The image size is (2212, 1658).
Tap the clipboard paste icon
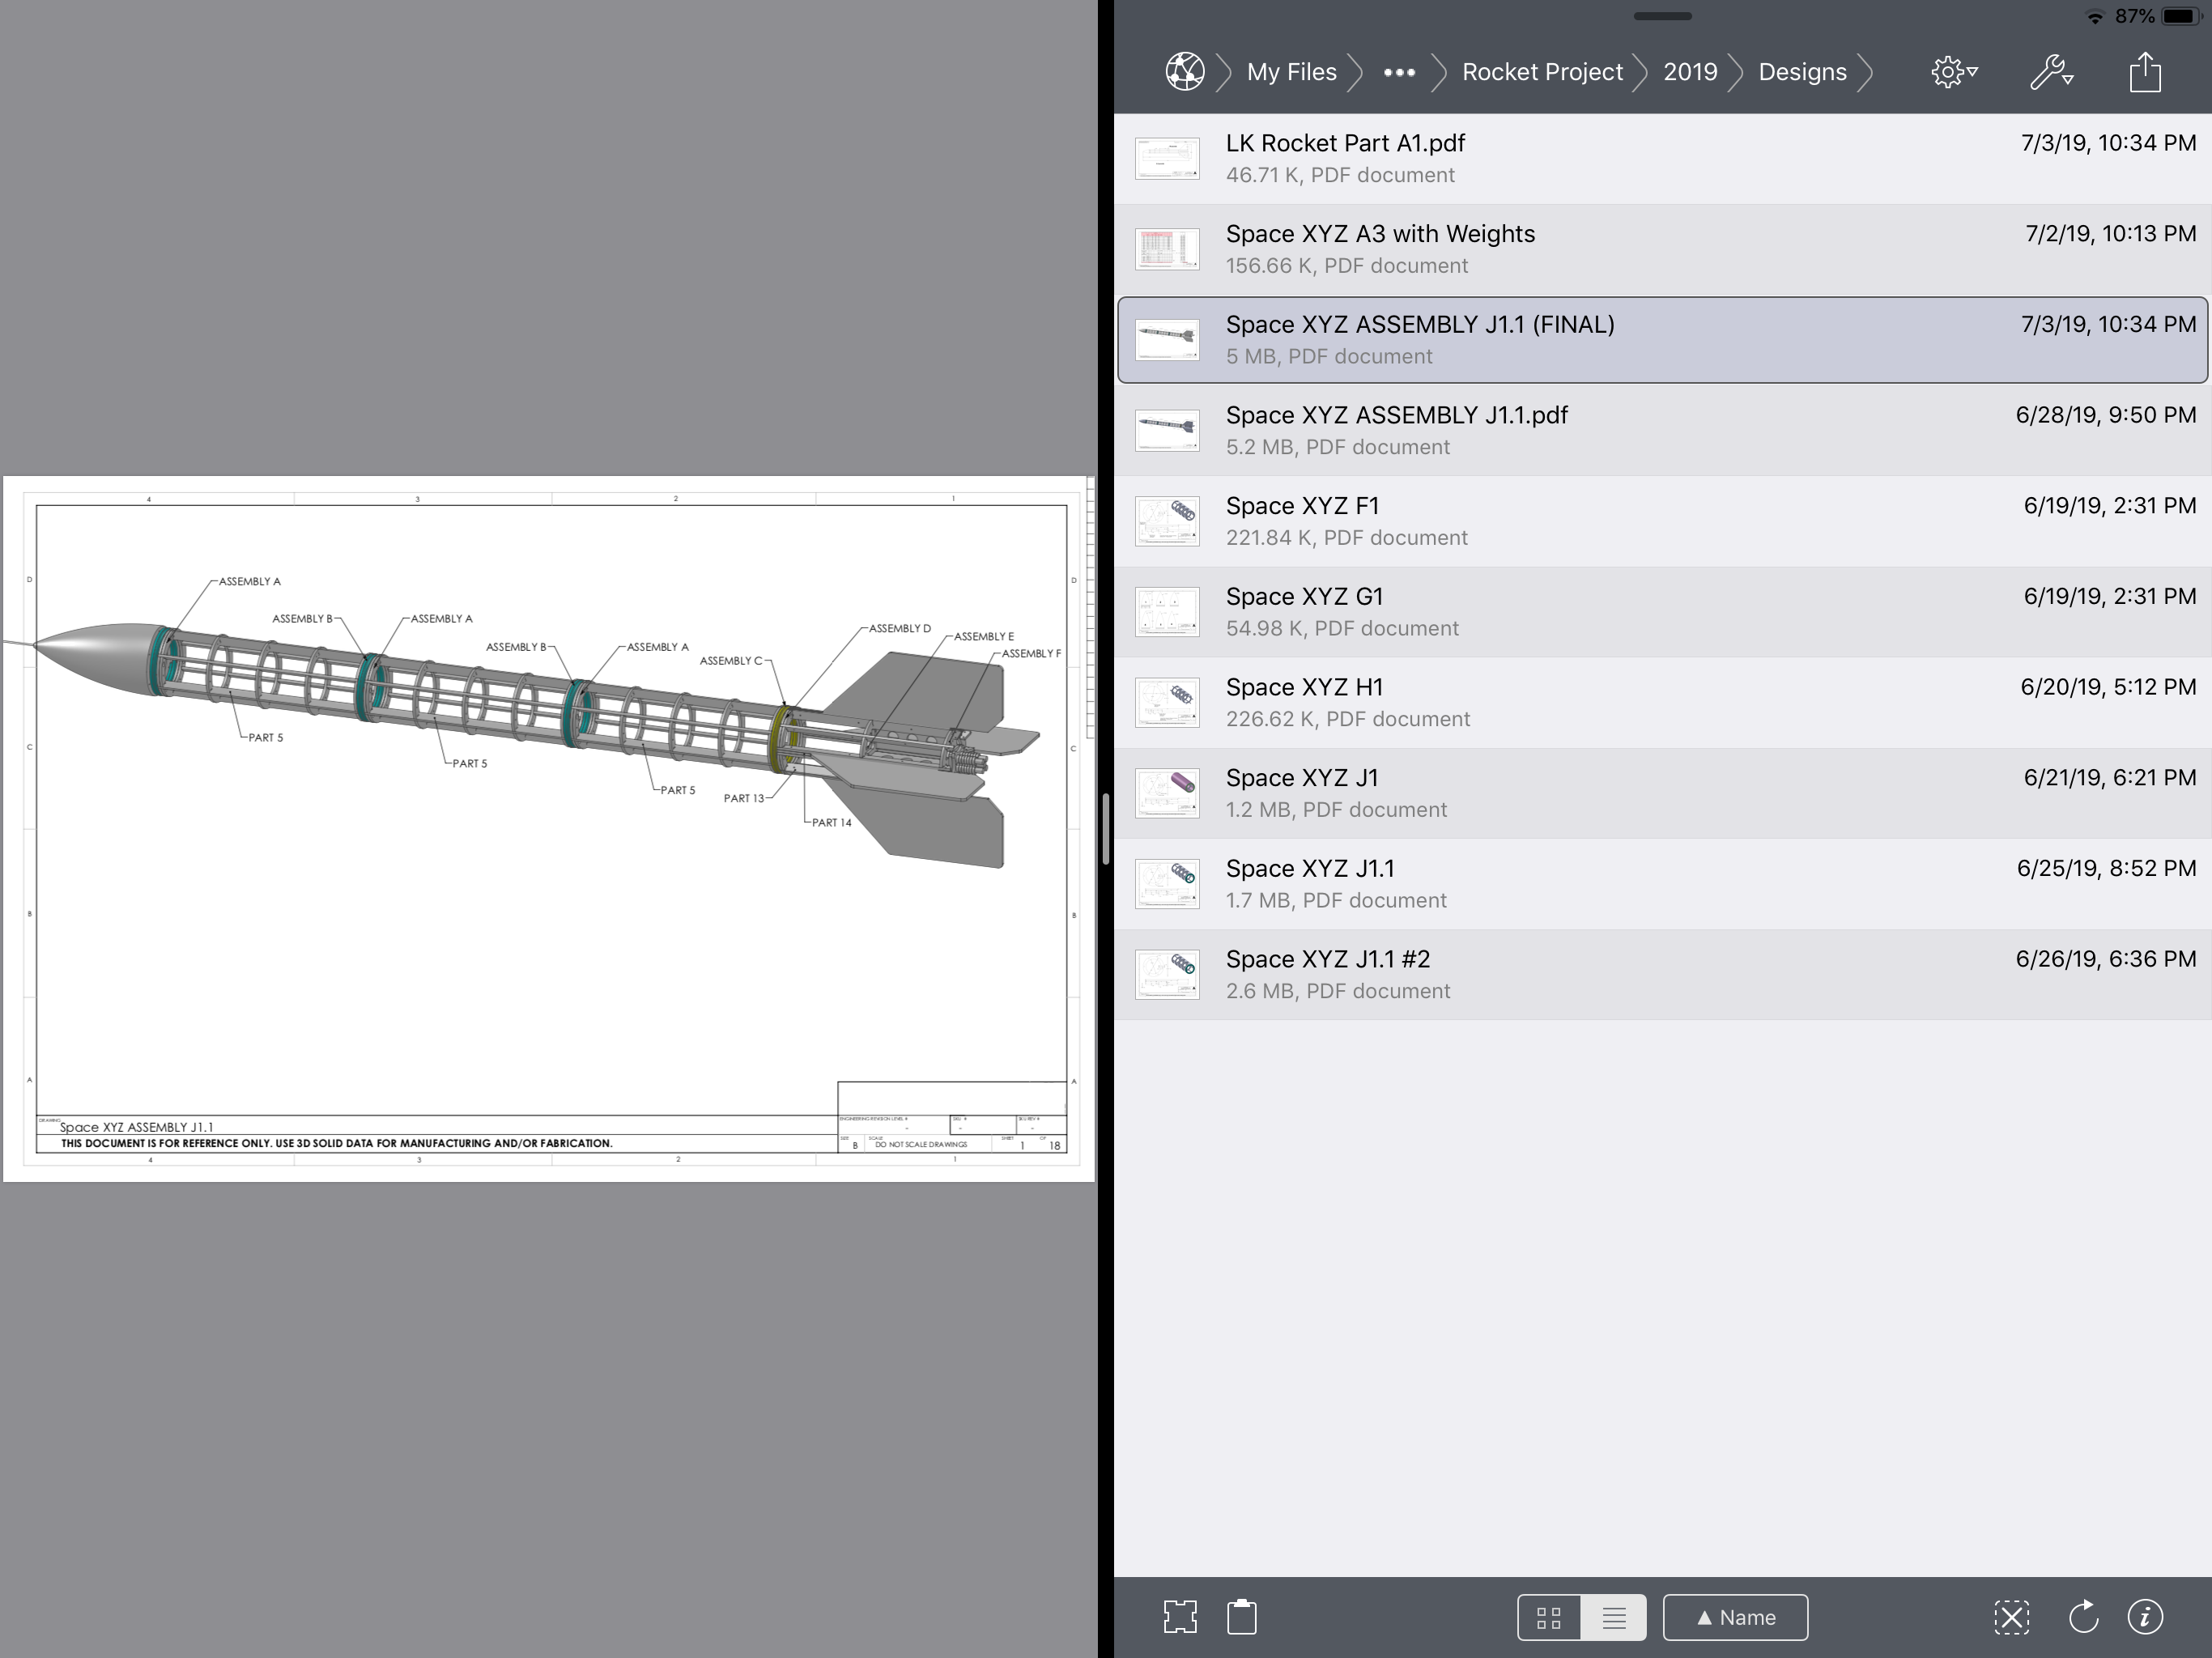1242,1617
